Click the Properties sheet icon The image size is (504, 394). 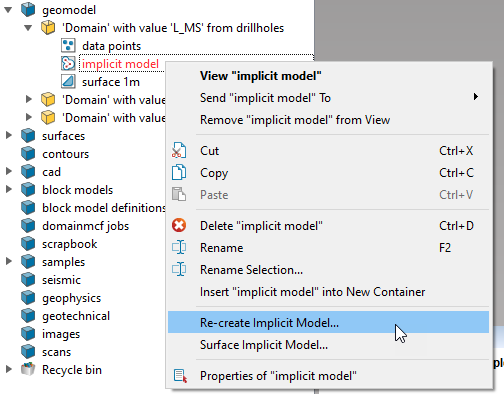coord(180,376)
